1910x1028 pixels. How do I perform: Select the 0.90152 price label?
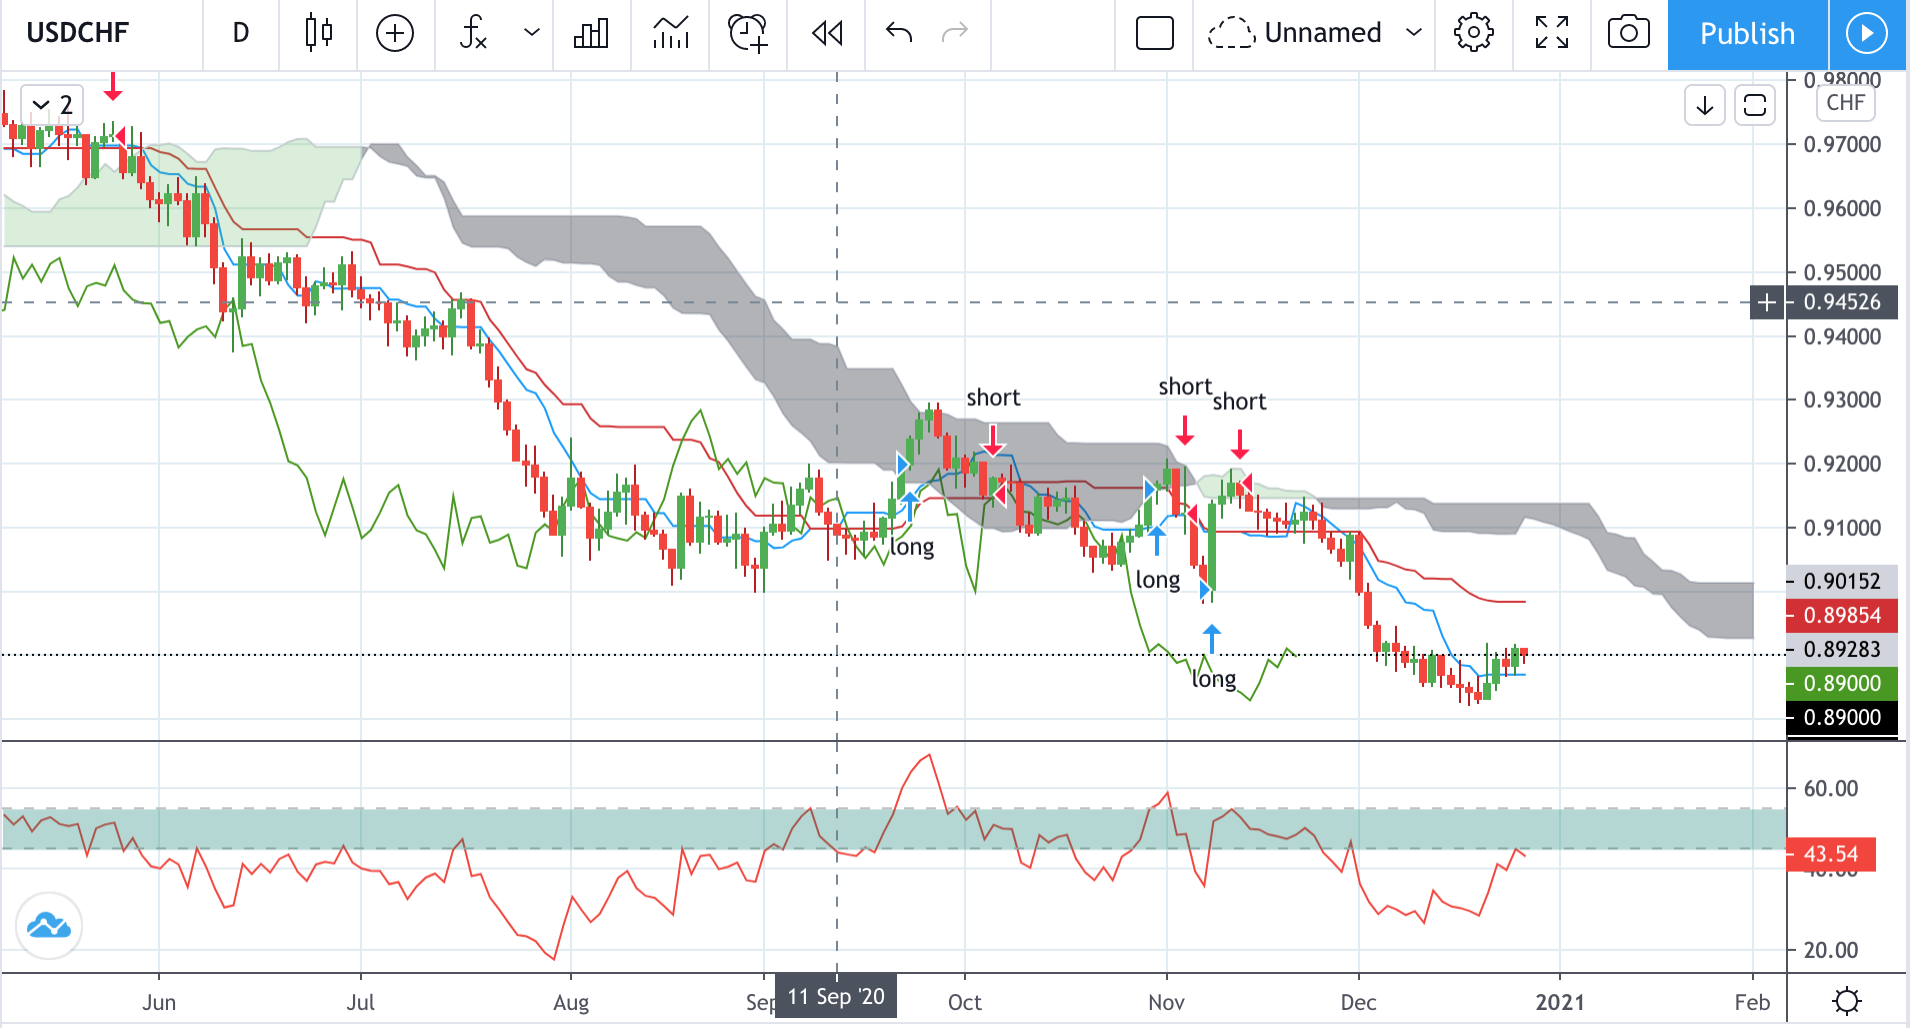click(1841, 581)
